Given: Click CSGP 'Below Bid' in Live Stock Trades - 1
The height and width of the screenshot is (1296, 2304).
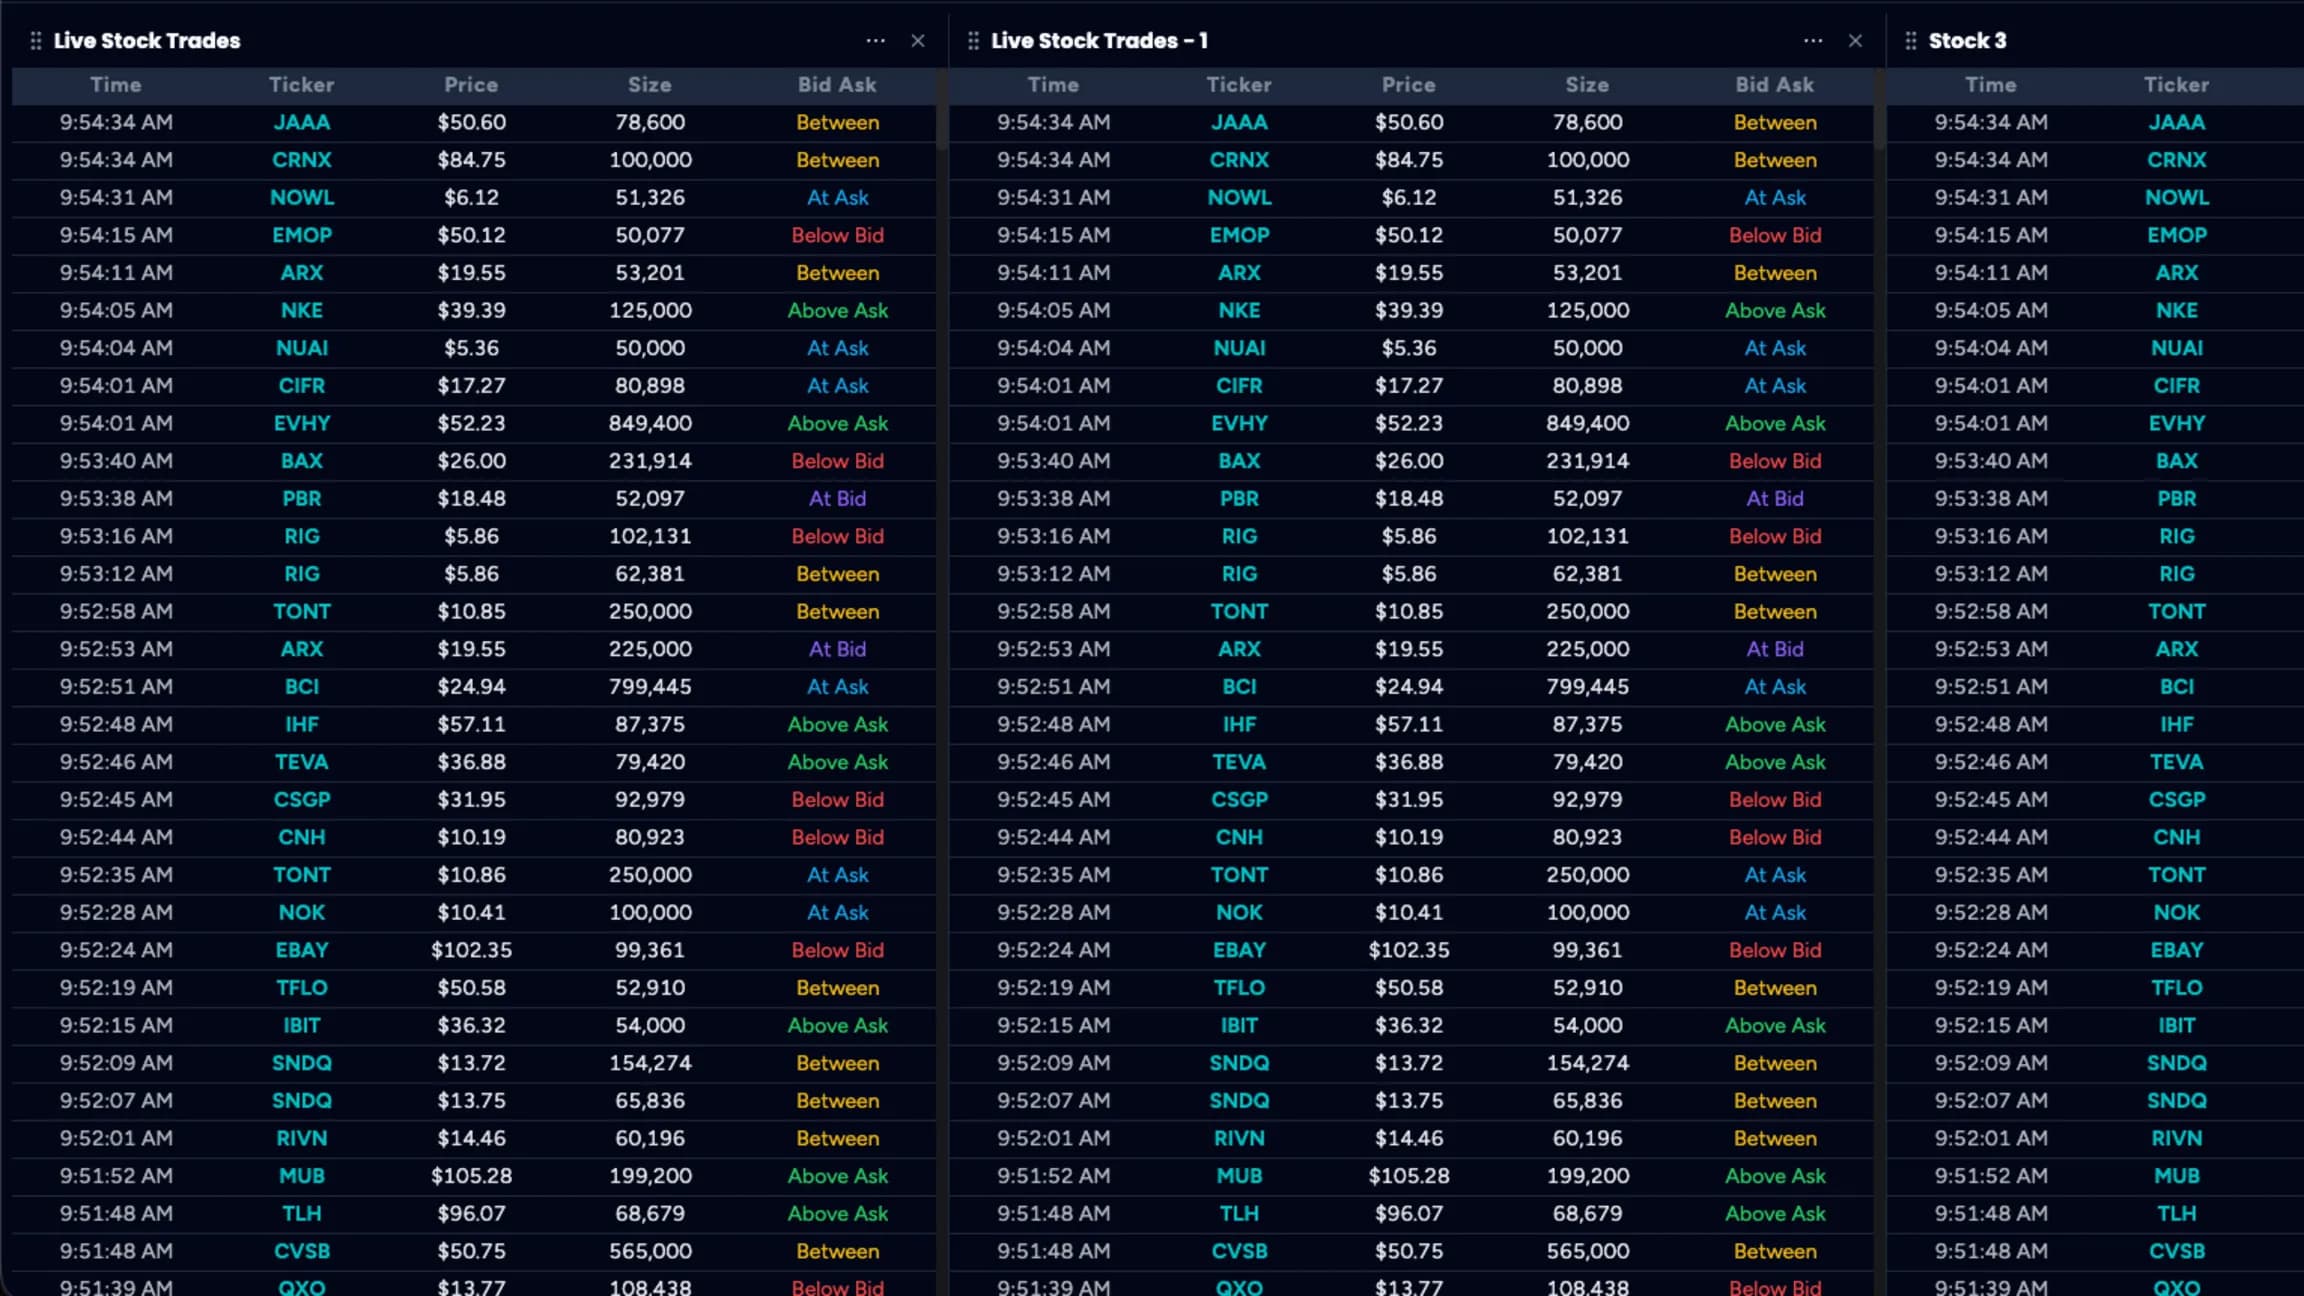Looking at the screenshot, I should click(x=1775, y=800).
